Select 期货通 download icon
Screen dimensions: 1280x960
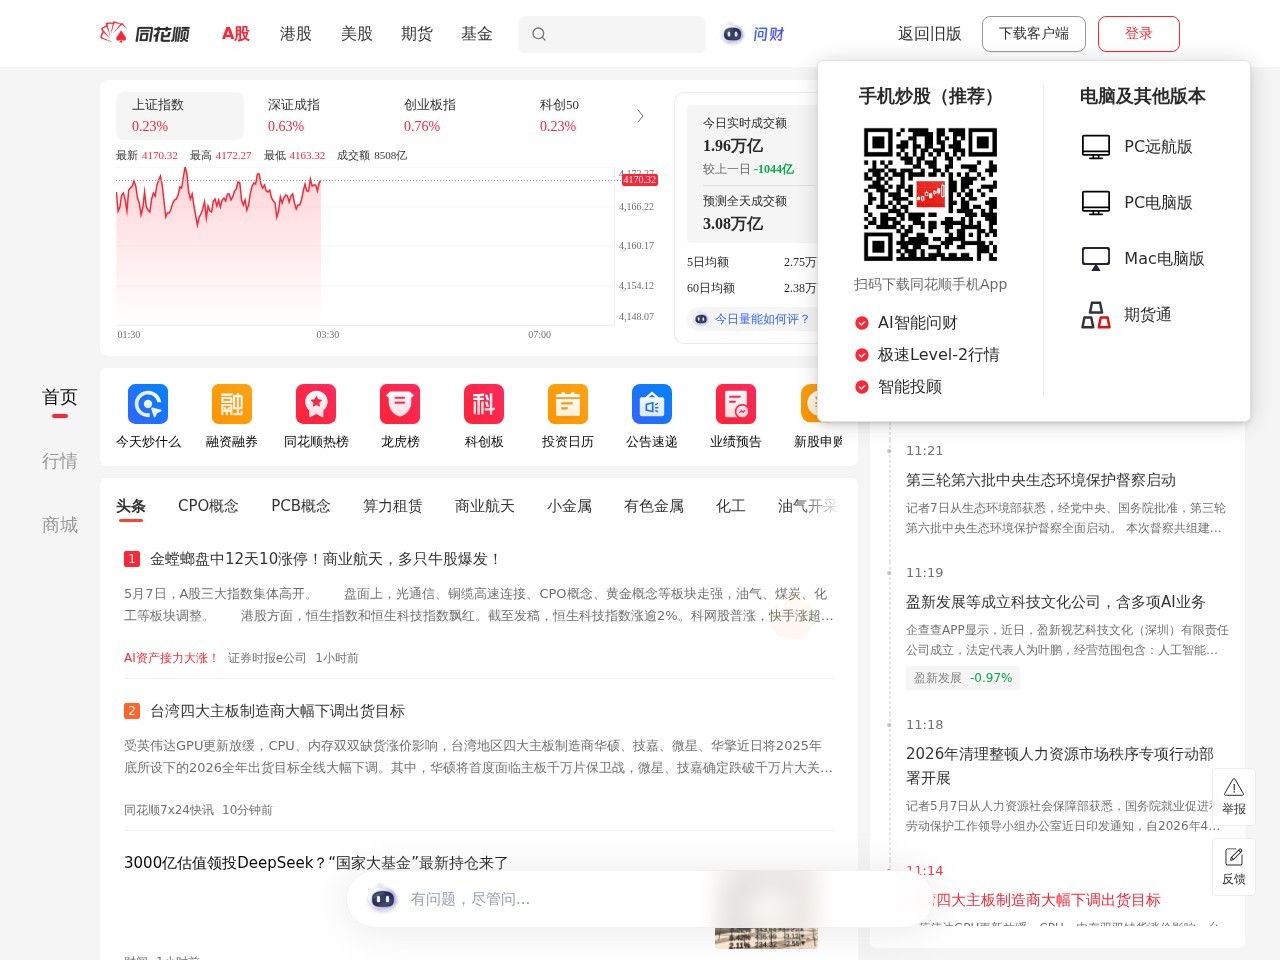tap(1096, 315)
